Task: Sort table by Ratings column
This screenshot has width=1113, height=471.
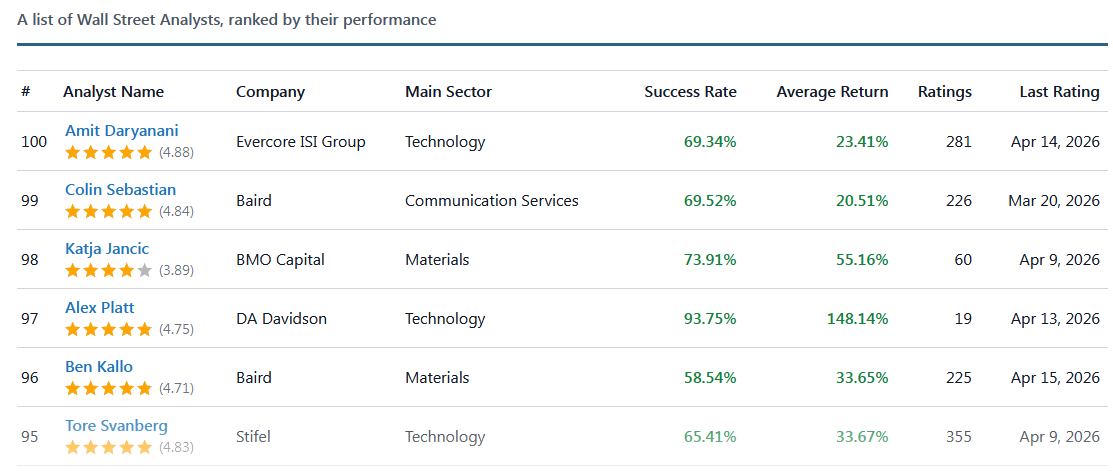Action: (944, 92)
